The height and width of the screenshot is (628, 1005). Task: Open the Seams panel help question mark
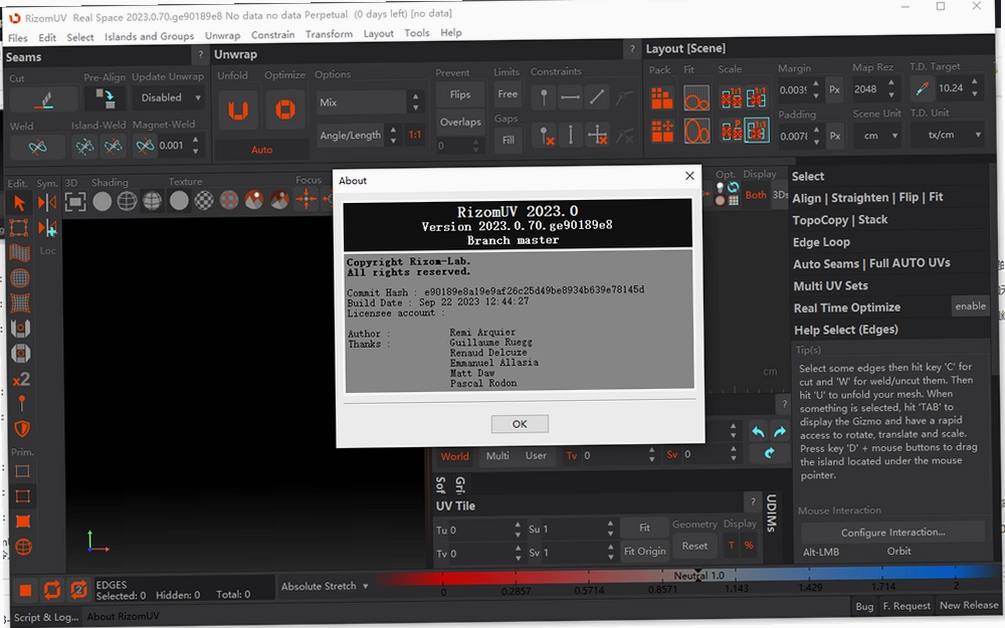201,54
